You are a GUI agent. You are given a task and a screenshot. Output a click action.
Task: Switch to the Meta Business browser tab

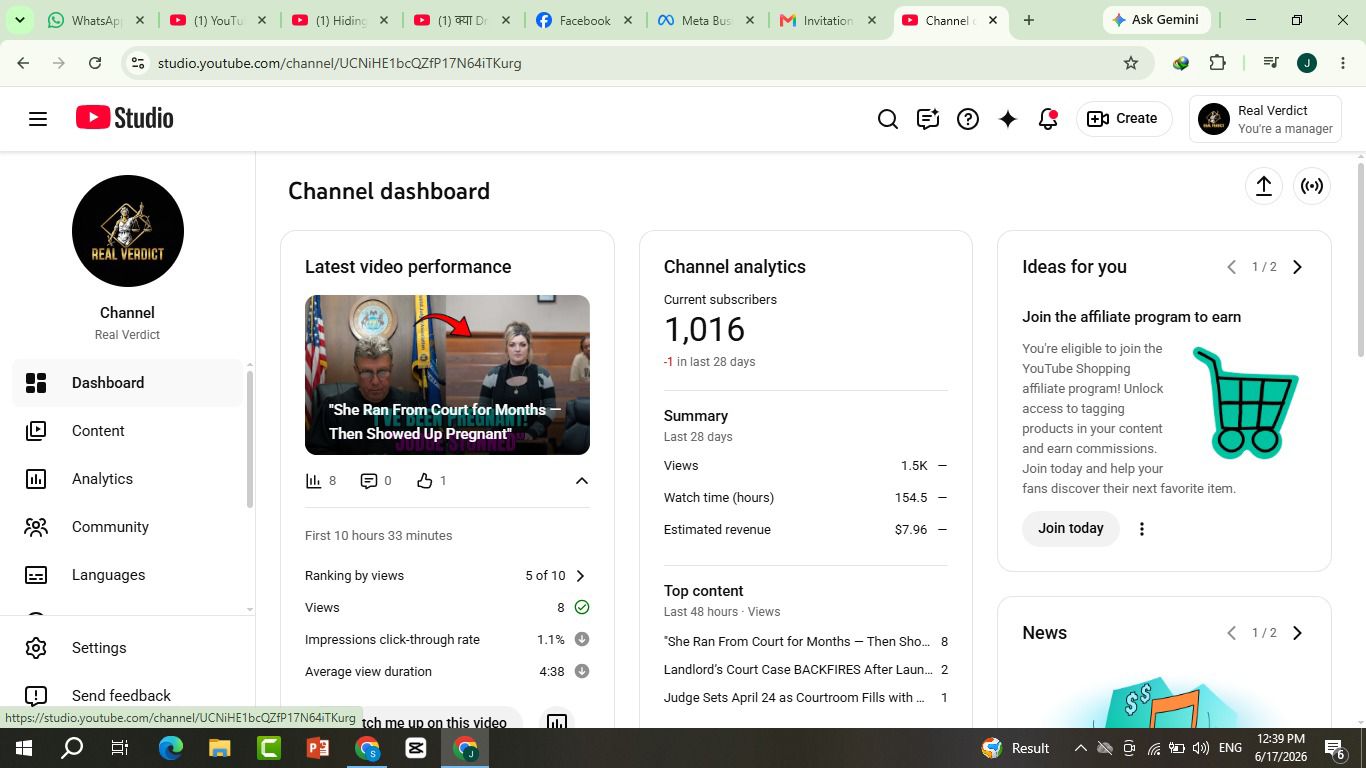pos(707,21)
